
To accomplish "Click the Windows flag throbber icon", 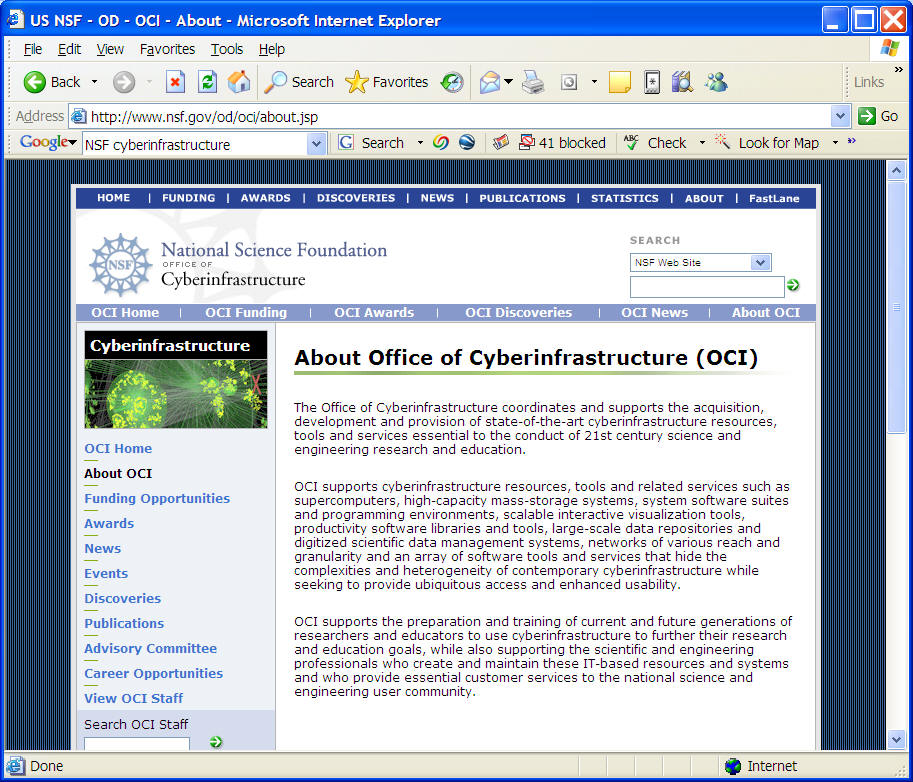I will 890,48.
